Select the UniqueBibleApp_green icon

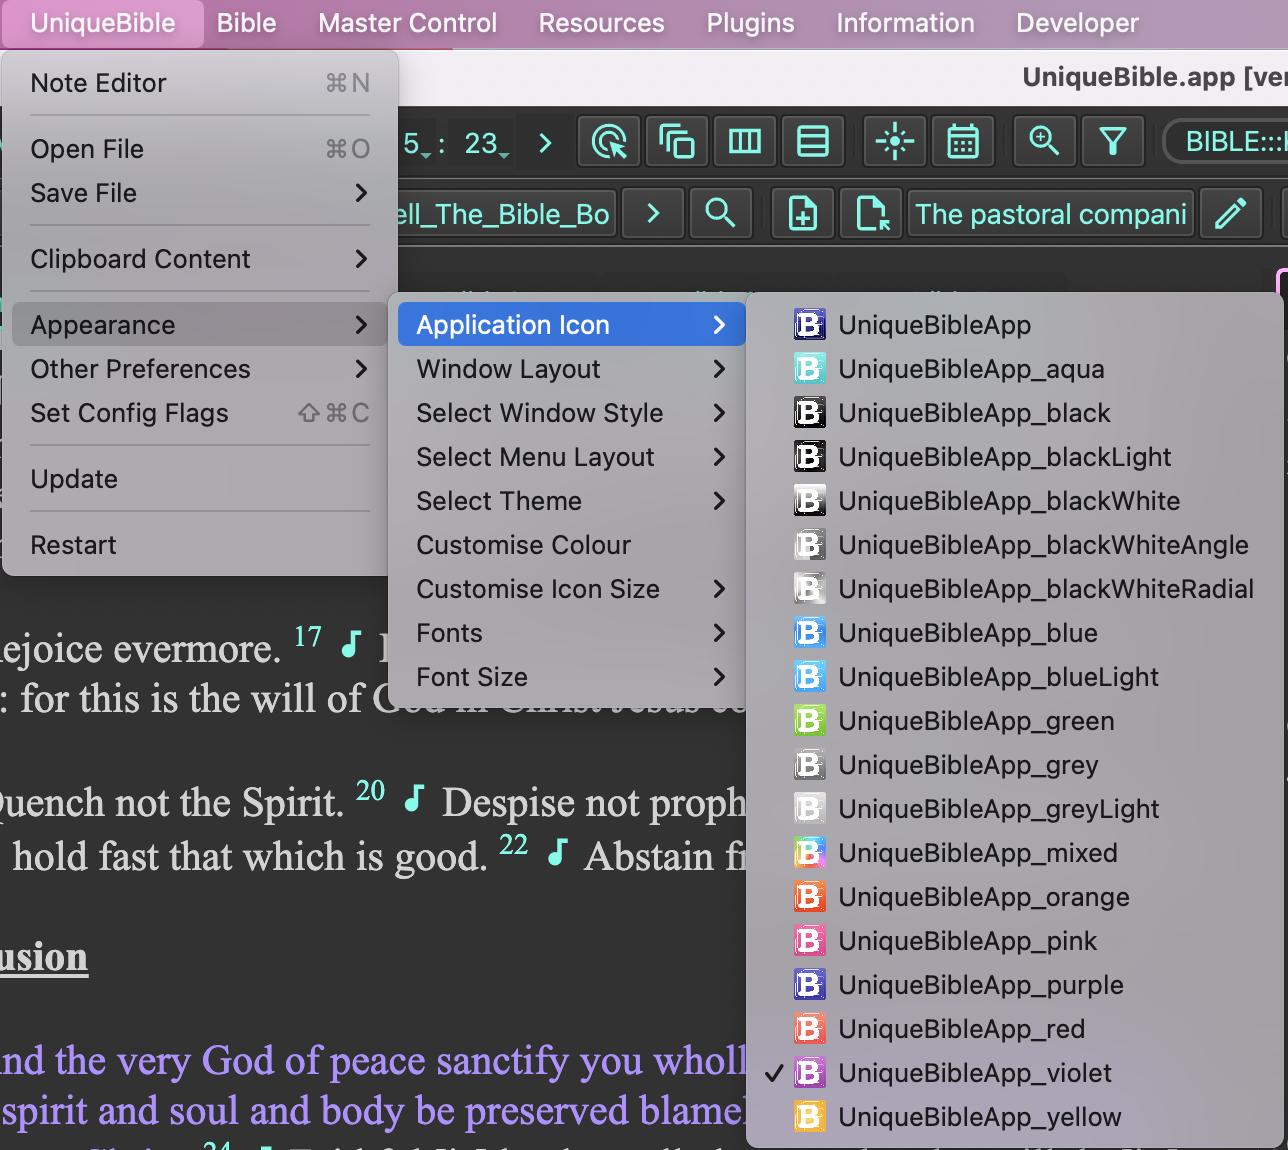[x=1015, y=721]
